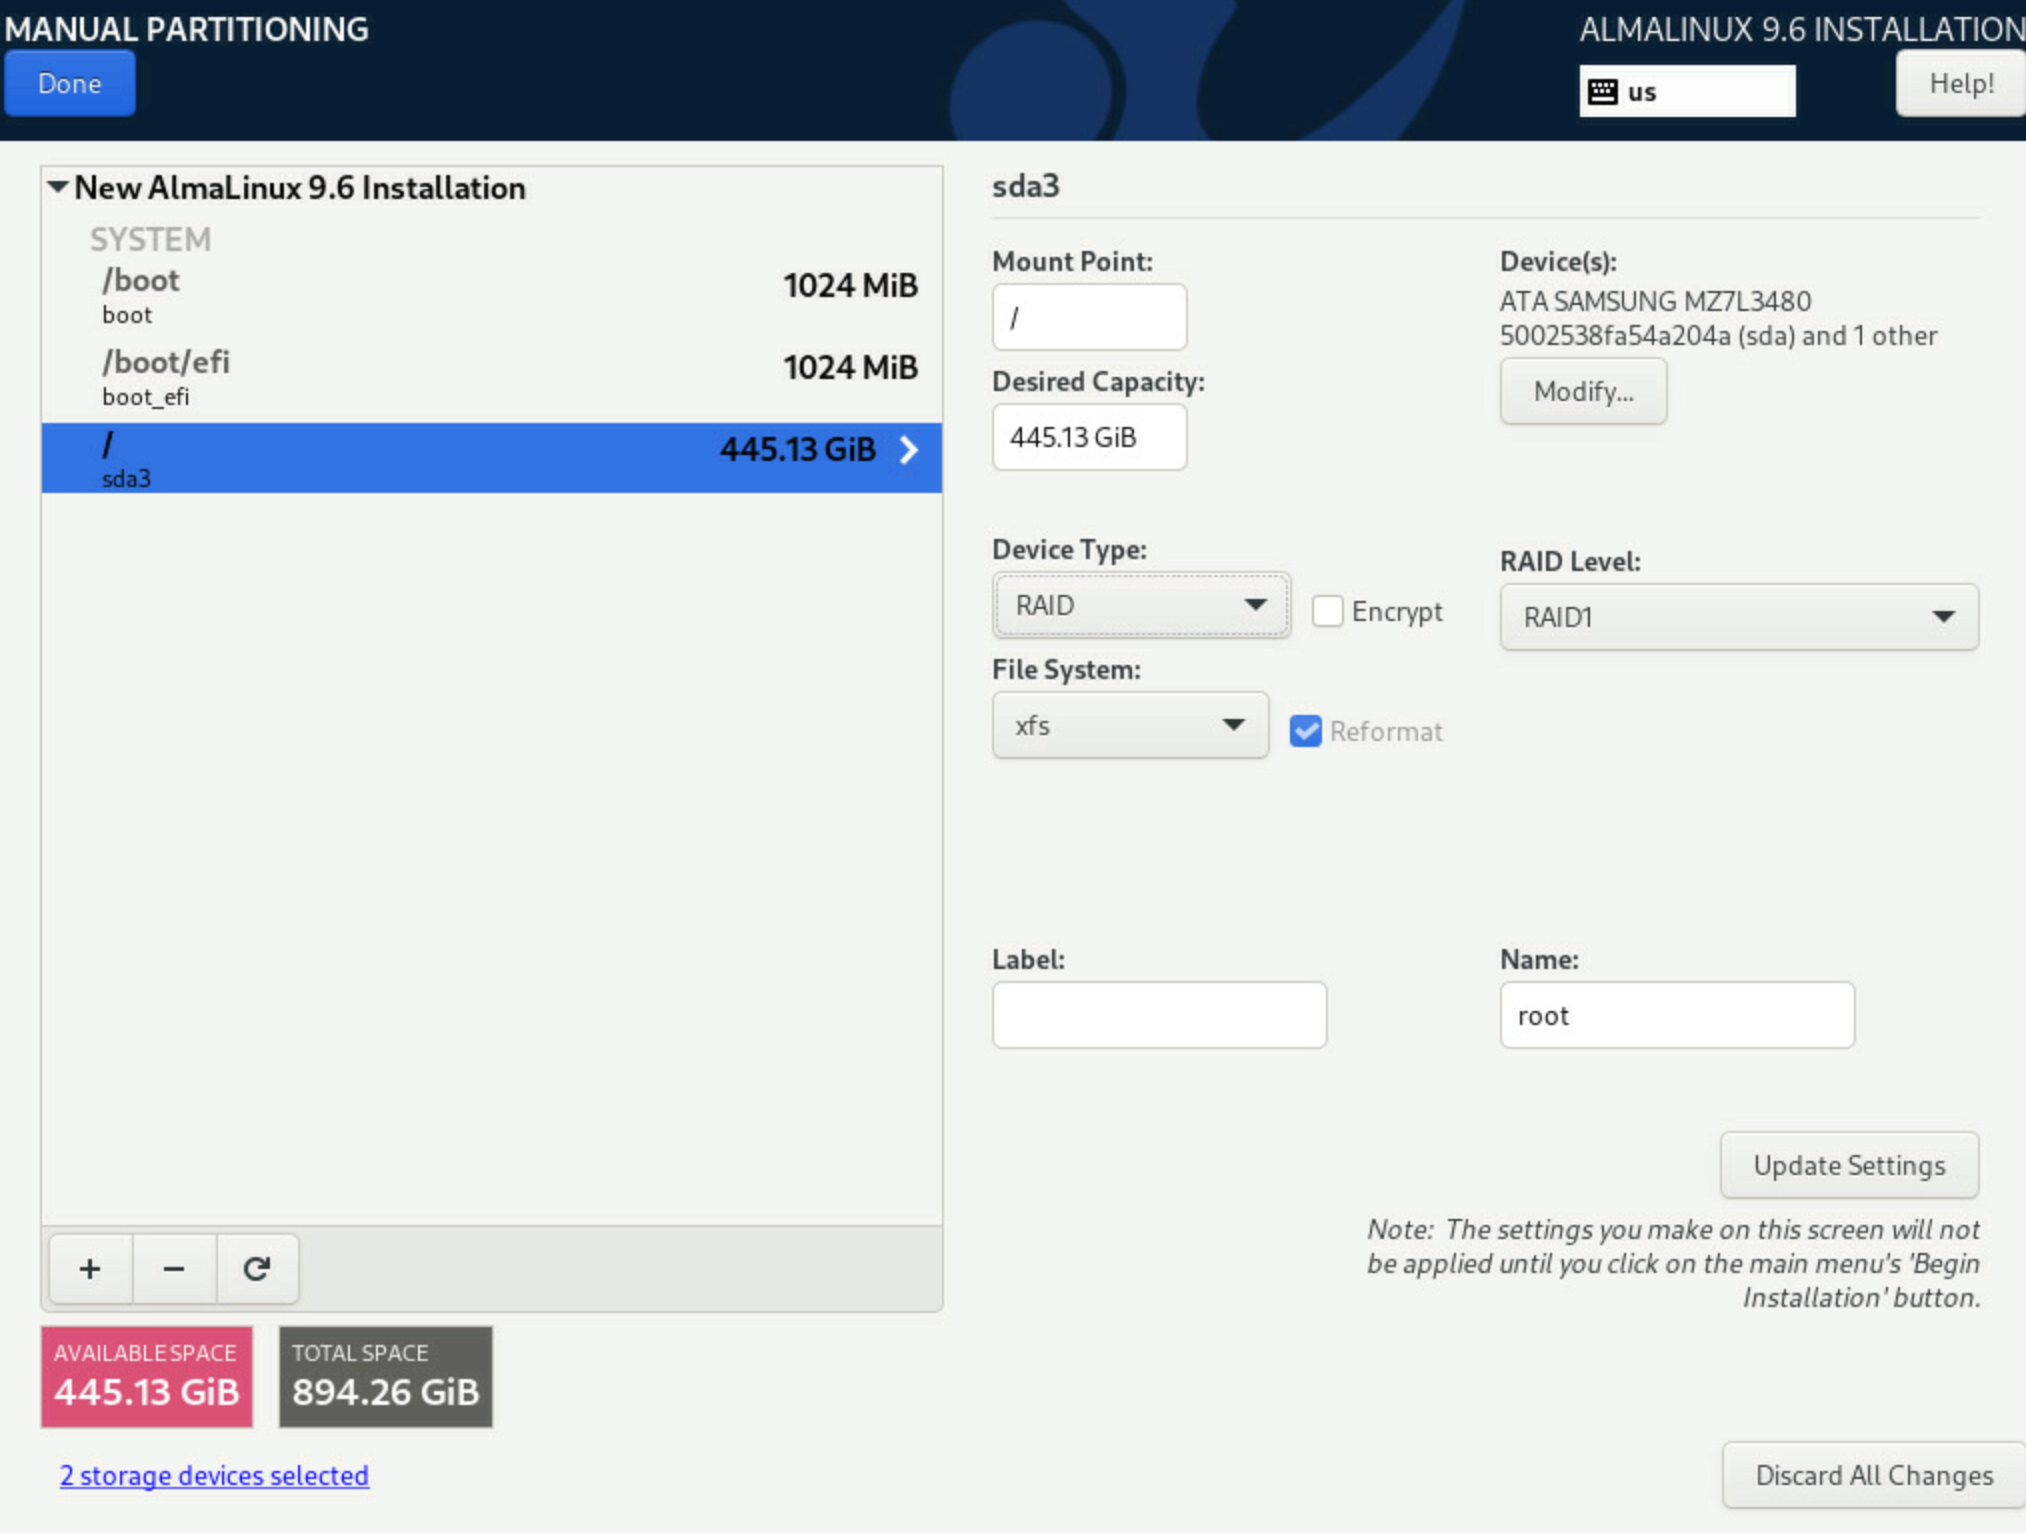Image resolution: width=2026 pixels, height=1534 pixels.
Task: Click the Name field containing root
Action: (1677, 1015)
